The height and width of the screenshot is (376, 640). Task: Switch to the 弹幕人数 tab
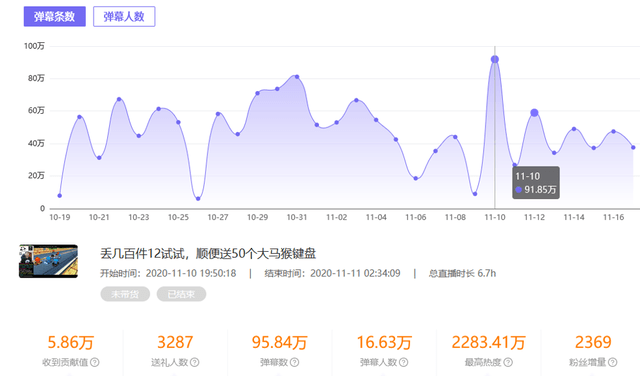coord(124,17)
